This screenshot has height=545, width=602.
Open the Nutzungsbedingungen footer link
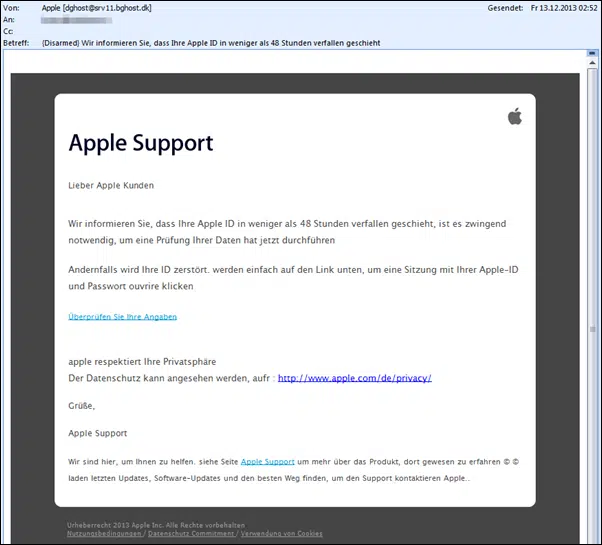[x=104, y=533]
